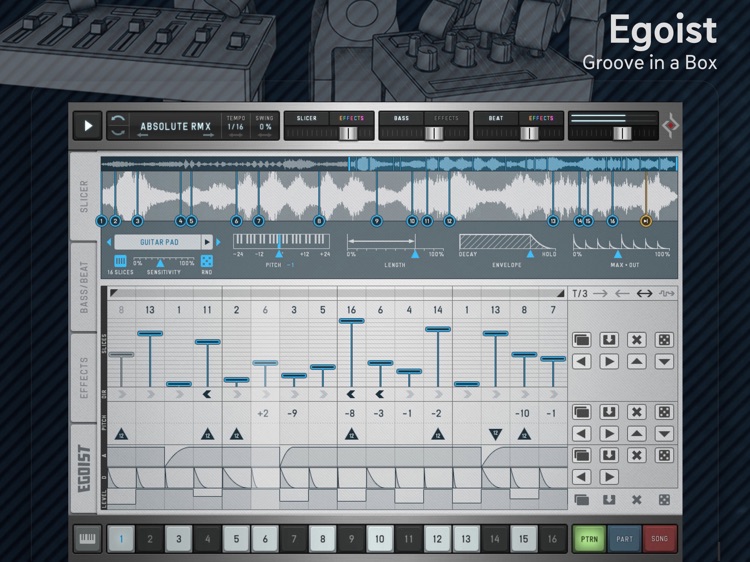
Task: Start playback with the play button
Action: 88,126
